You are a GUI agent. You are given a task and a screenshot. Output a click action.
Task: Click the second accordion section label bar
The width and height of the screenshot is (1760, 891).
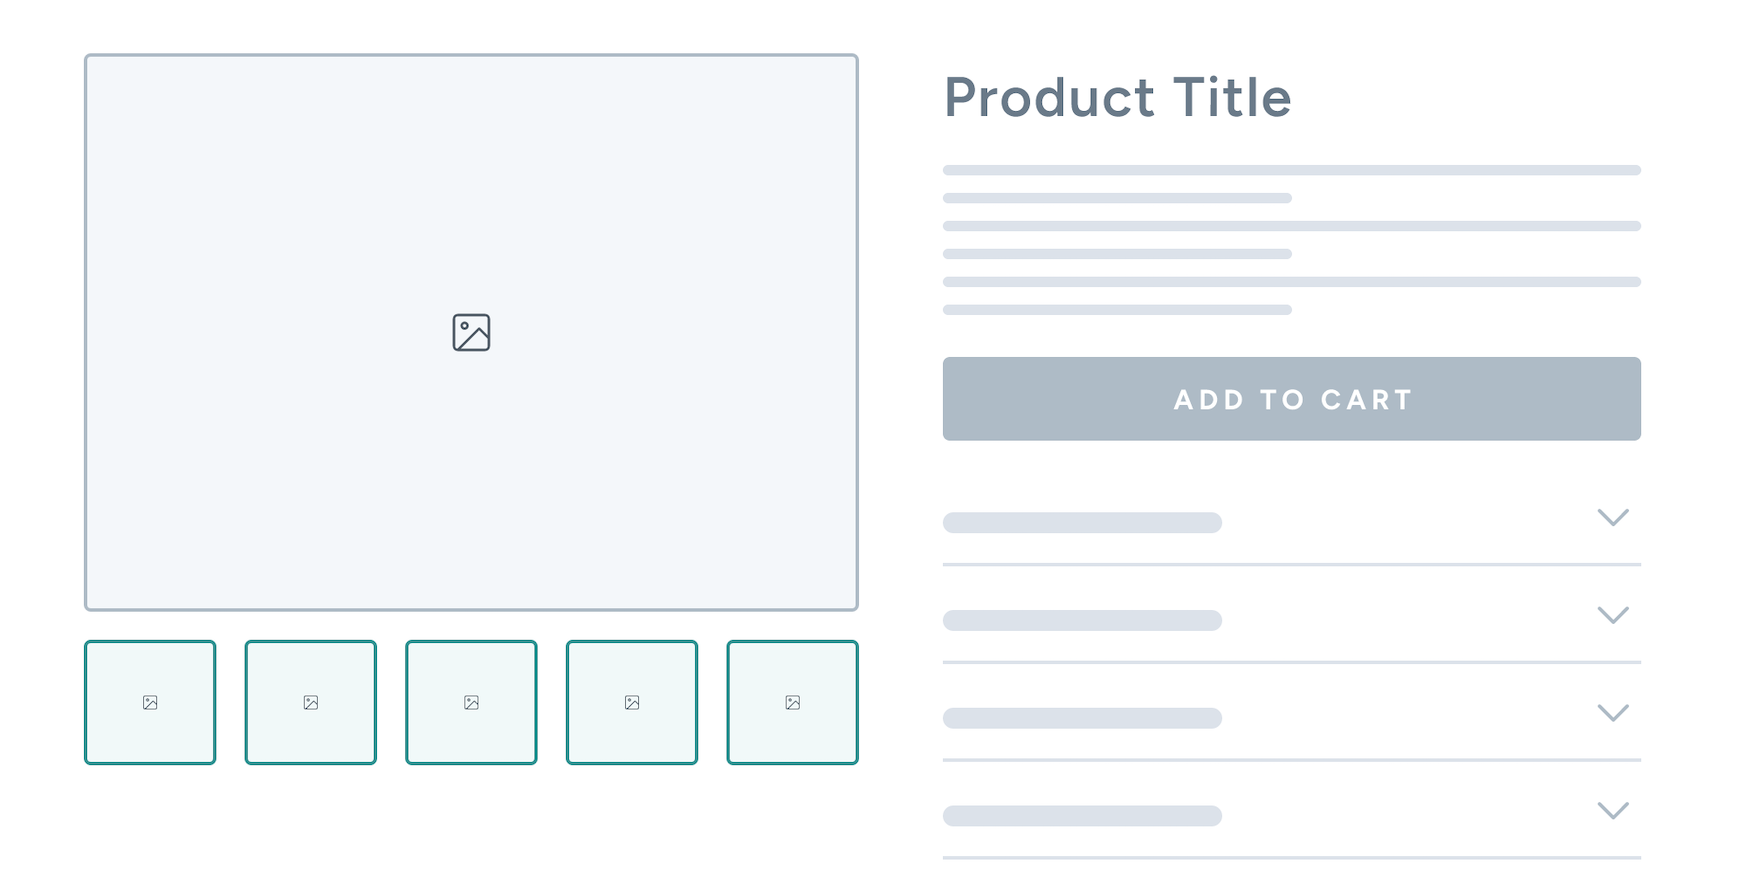1082,620
